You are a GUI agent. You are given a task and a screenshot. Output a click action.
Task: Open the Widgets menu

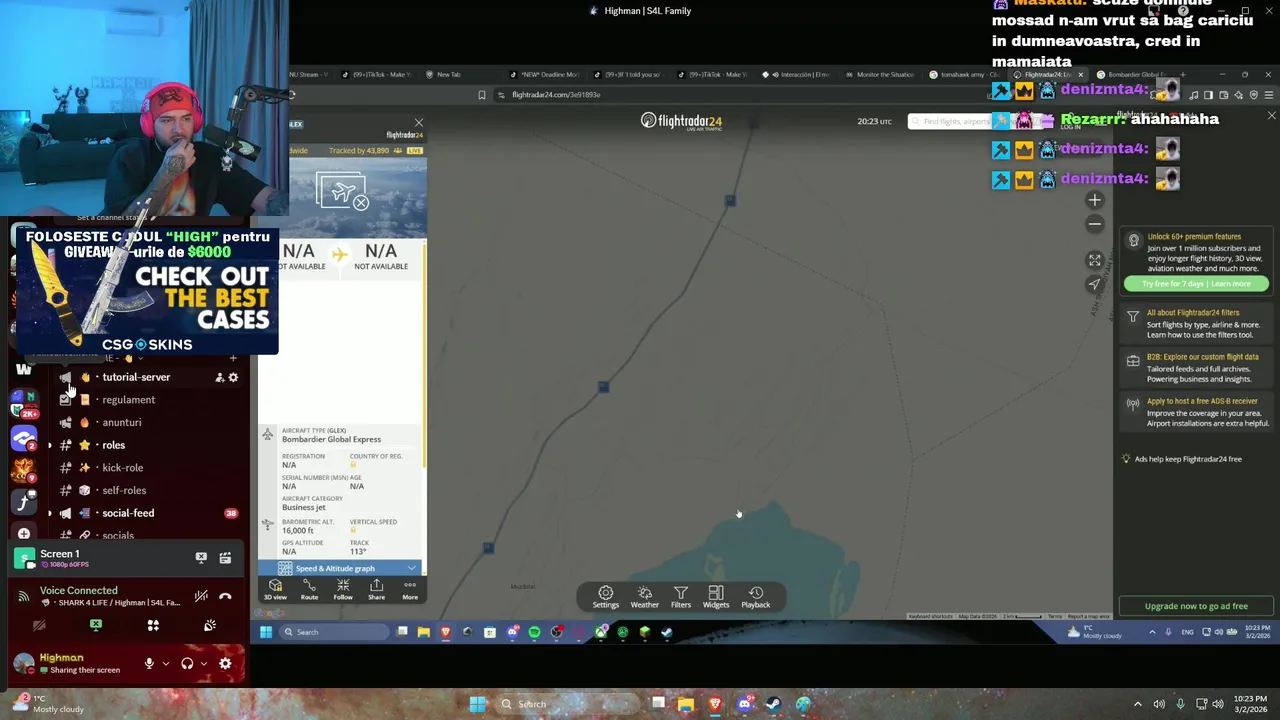[x=716, y=597]
